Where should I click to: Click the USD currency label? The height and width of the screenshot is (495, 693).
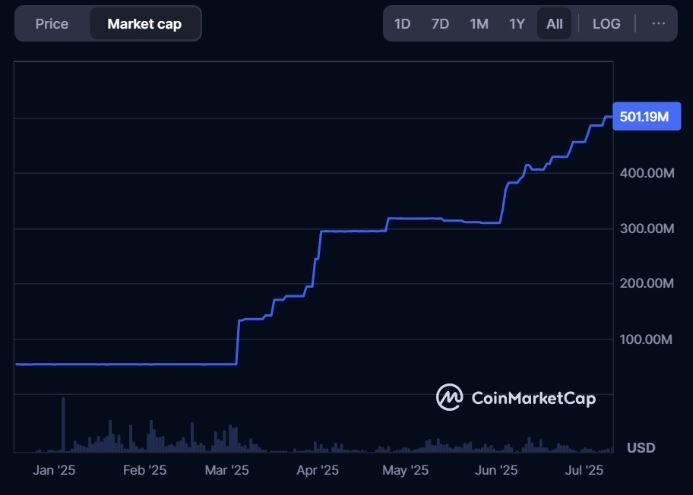[640, 447]
